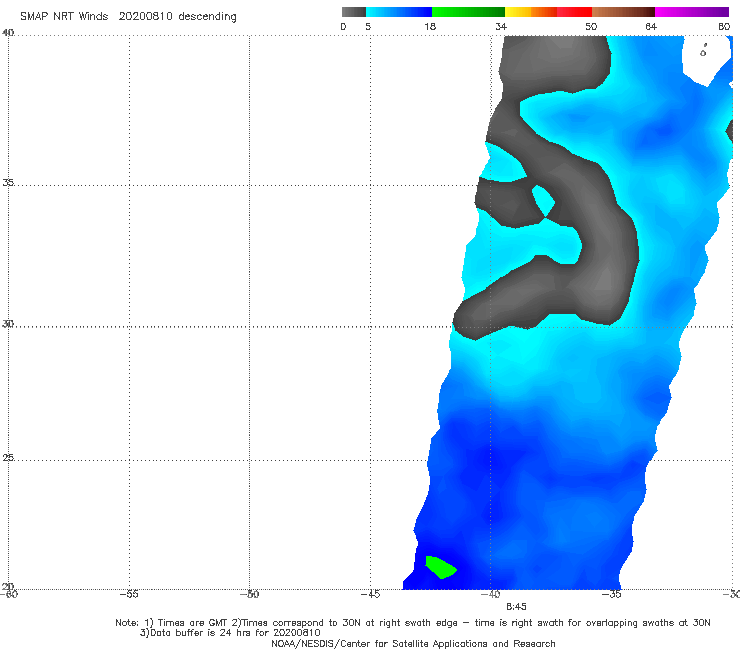Viewport: 740px width, 650px height.
Task: Click the longitude label '-55'
Action: pyautogui.click(x=129, y=594)
